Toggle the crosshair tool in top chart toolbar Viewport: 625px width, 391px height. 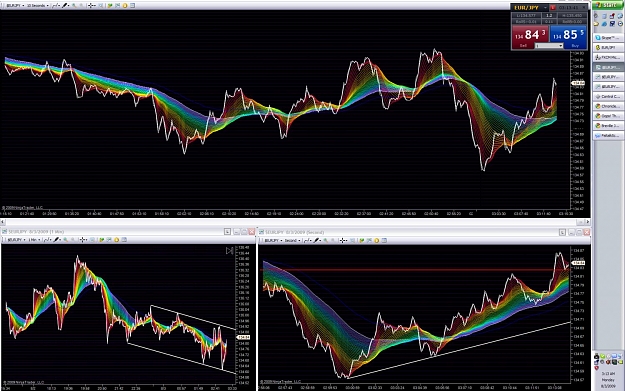[92, 6]
